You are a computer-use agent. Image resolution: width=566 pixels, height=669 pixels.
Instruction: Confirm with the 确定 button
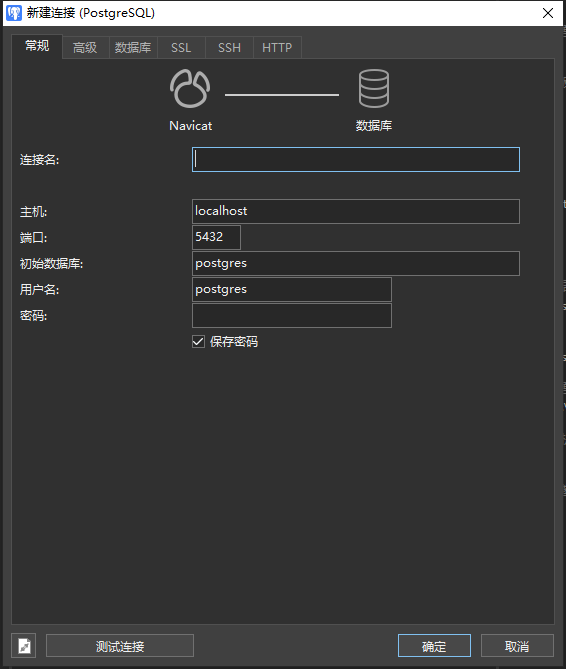[x=434, y=646]
